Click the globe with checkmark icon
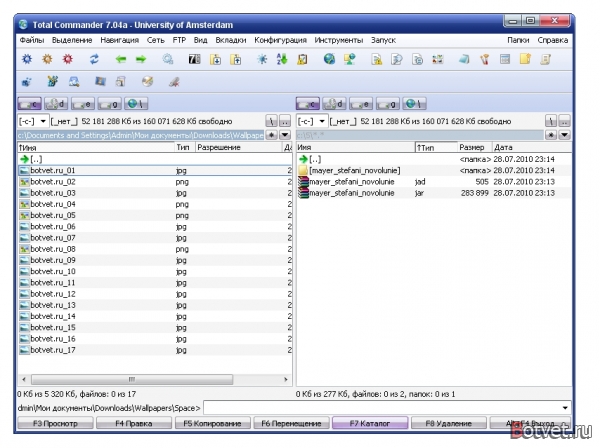This screenshot has width=600, height=448. pos(329,59)
